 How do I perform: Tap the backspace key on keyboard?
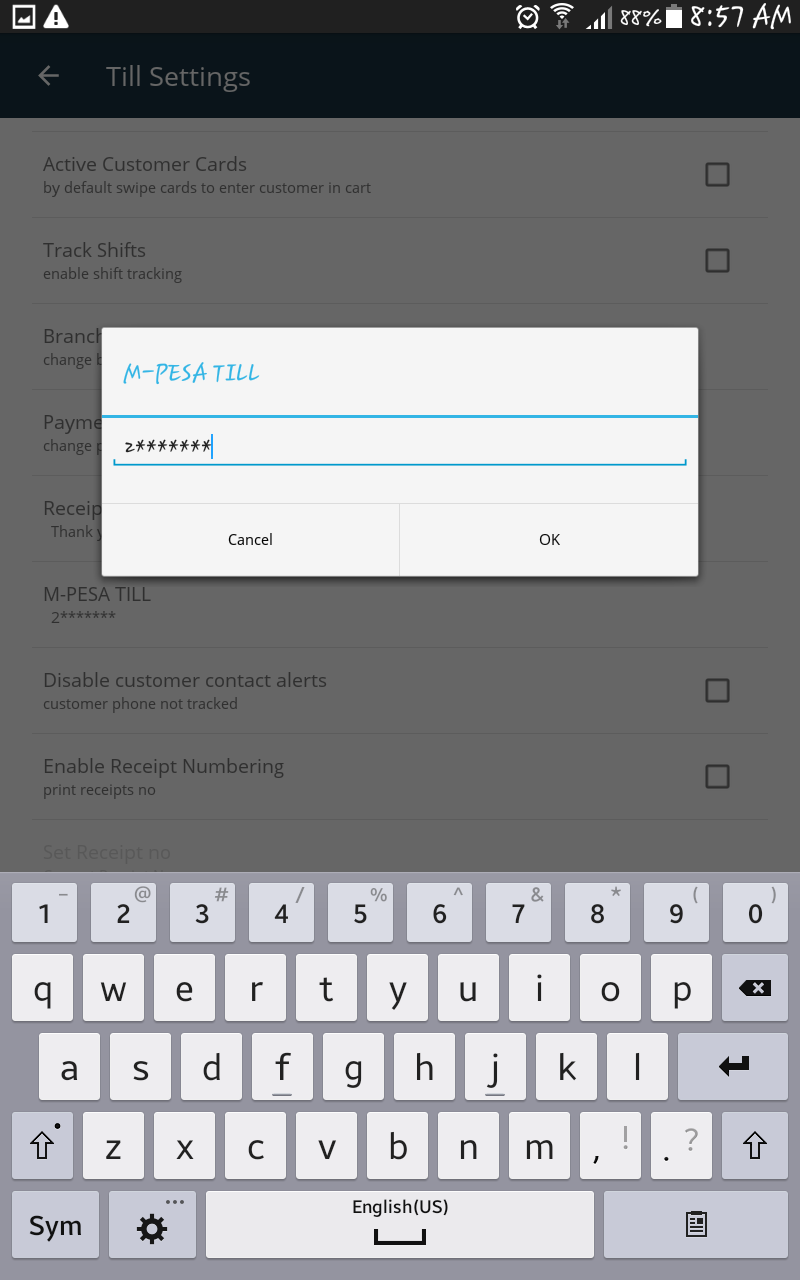pos(755,988)
